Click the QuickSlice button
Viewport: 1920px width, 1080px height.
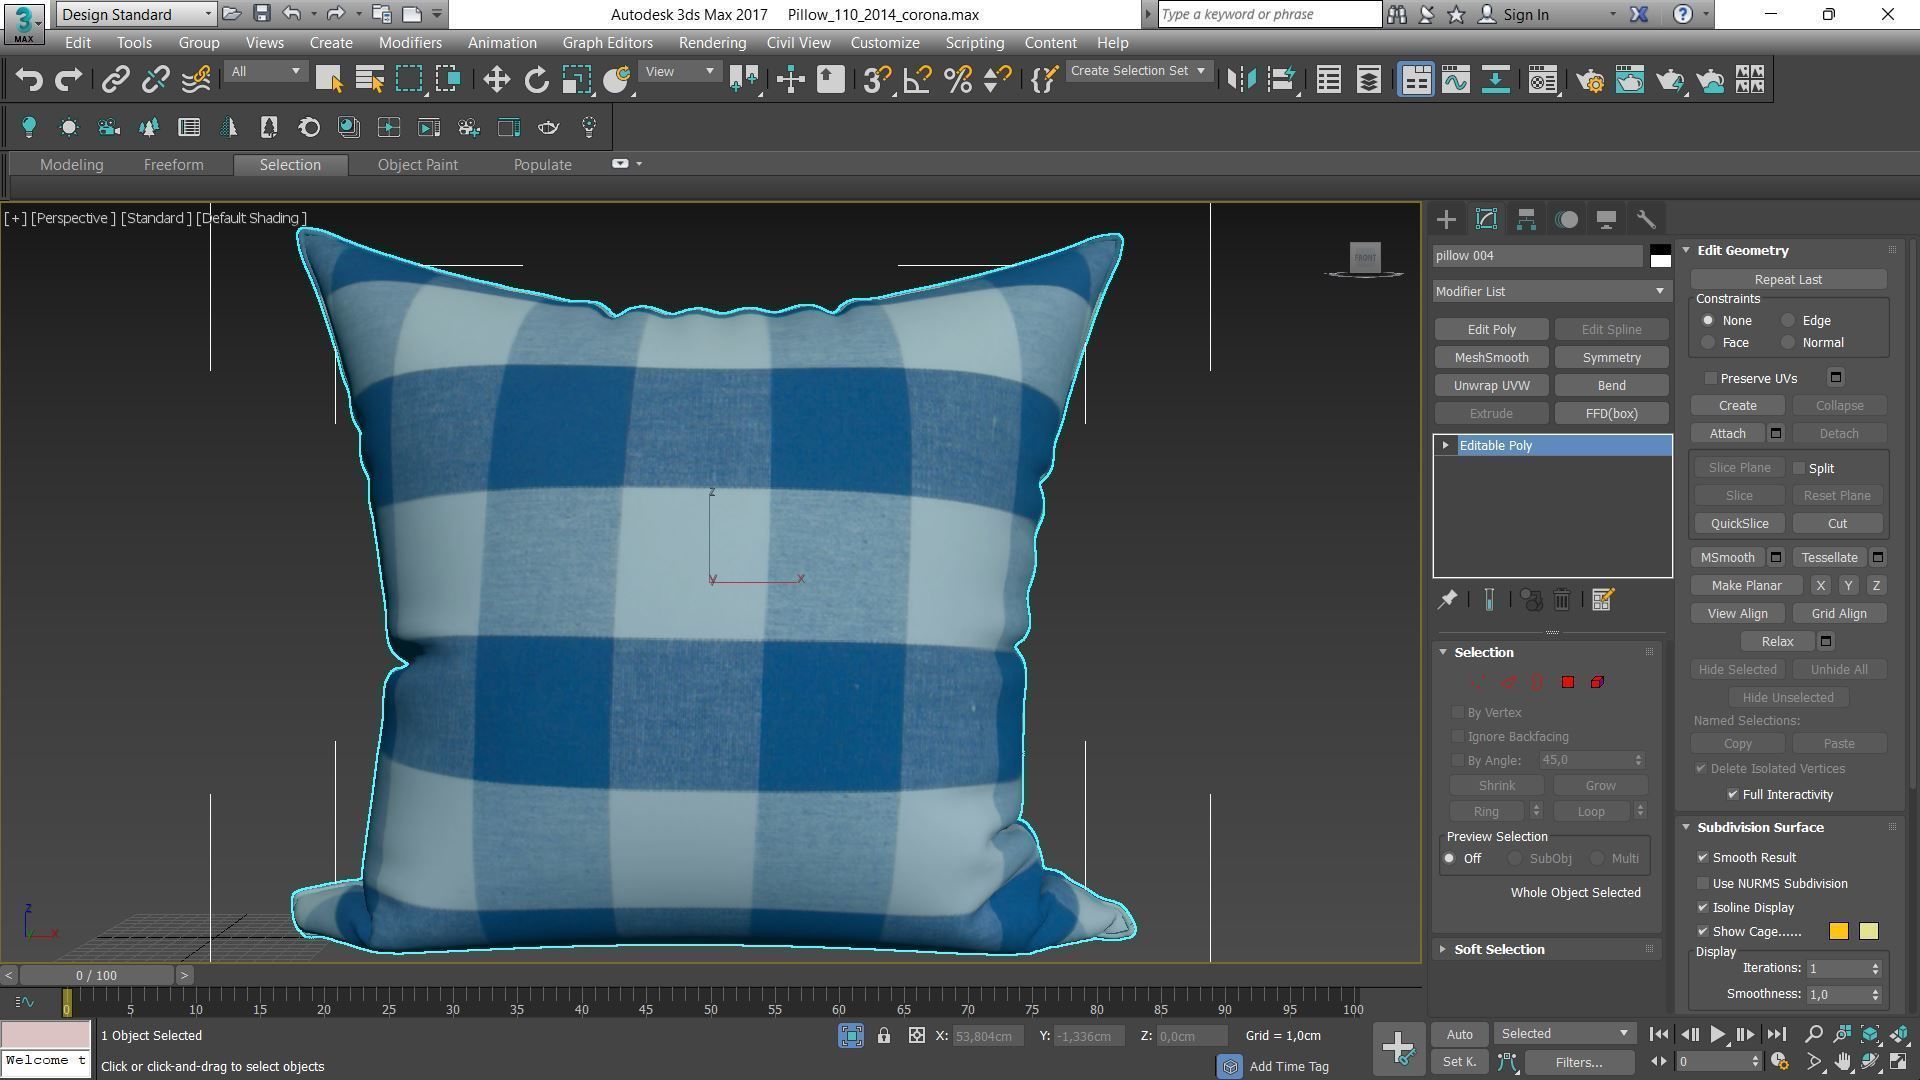click(1739, 524)
